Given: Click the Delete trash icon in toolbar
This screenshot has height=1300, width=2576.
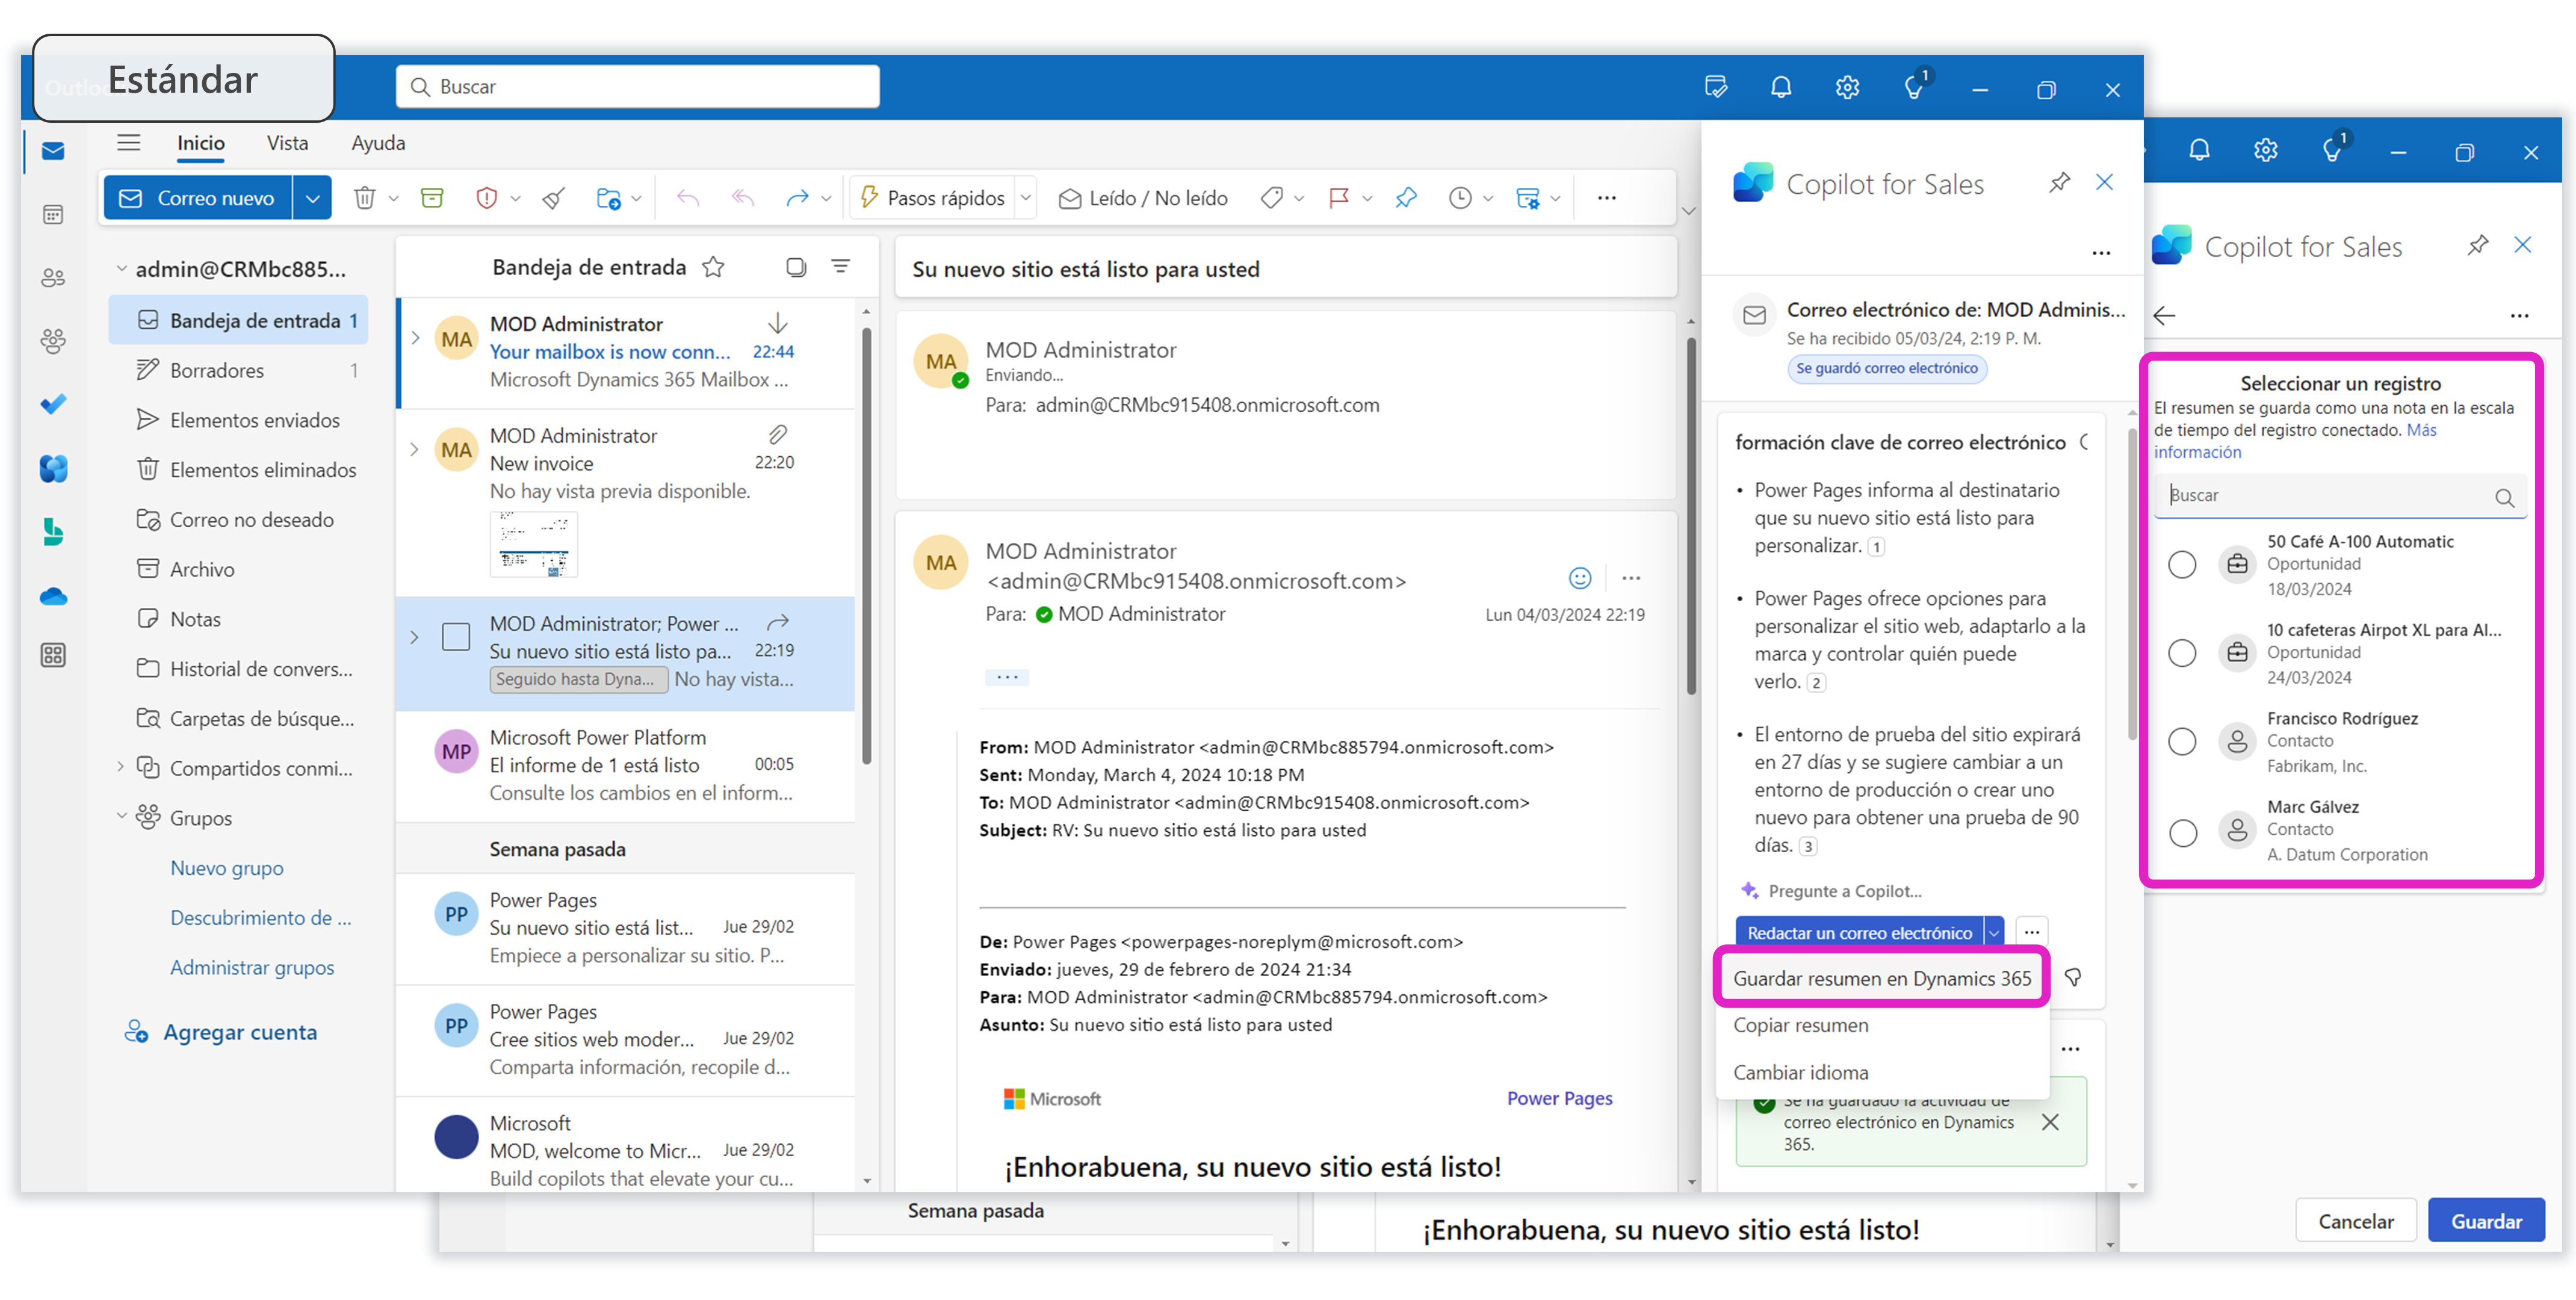Looking at the screenshot, I should click(x=364, y=198).
